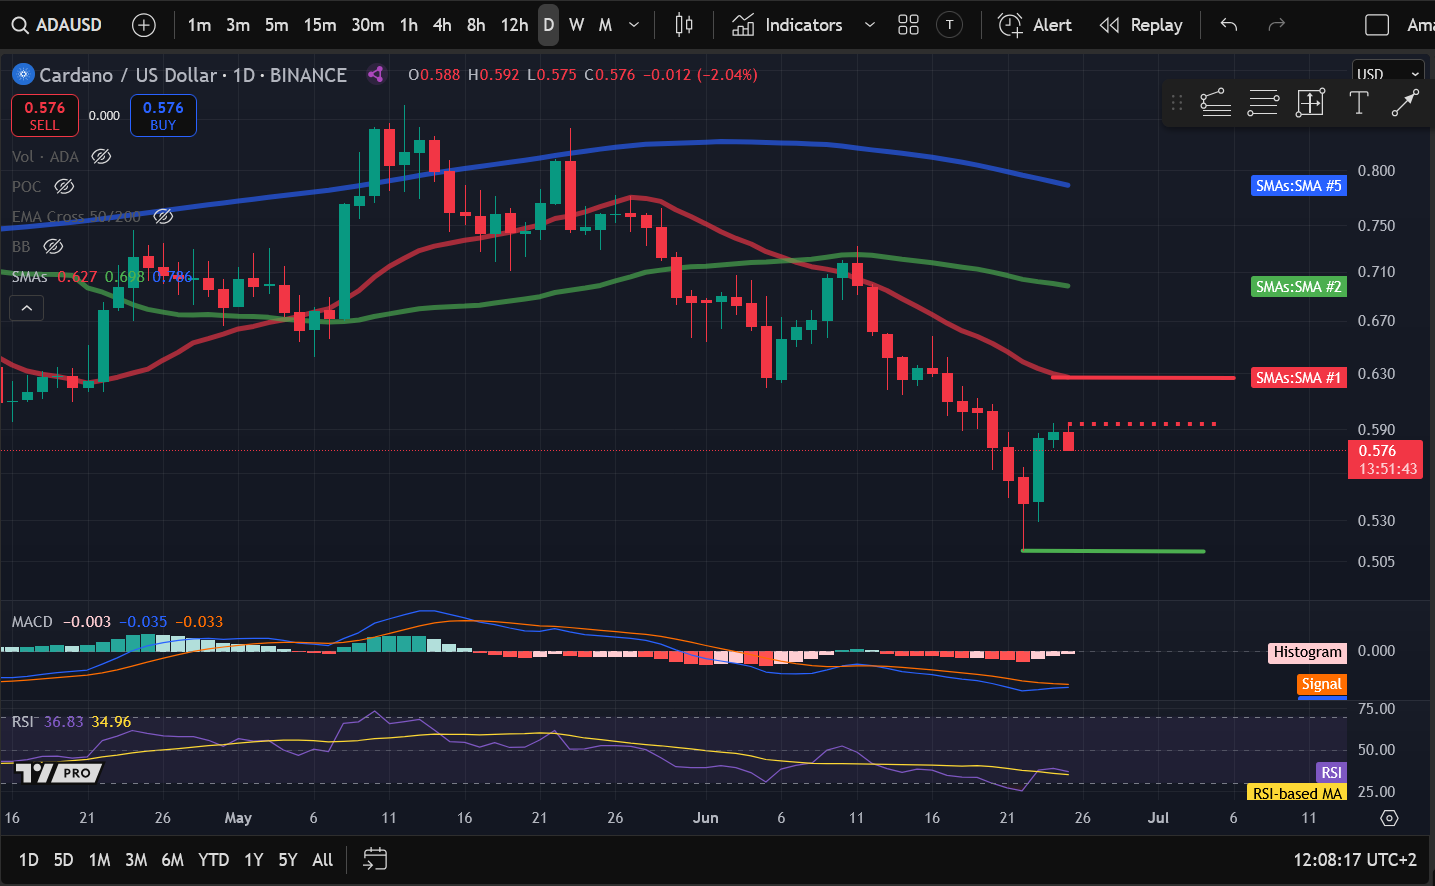Viewport: 1435px width, 886px height.
Task: Click the 0.576 BUY button
Action: [x=163, y=115]
